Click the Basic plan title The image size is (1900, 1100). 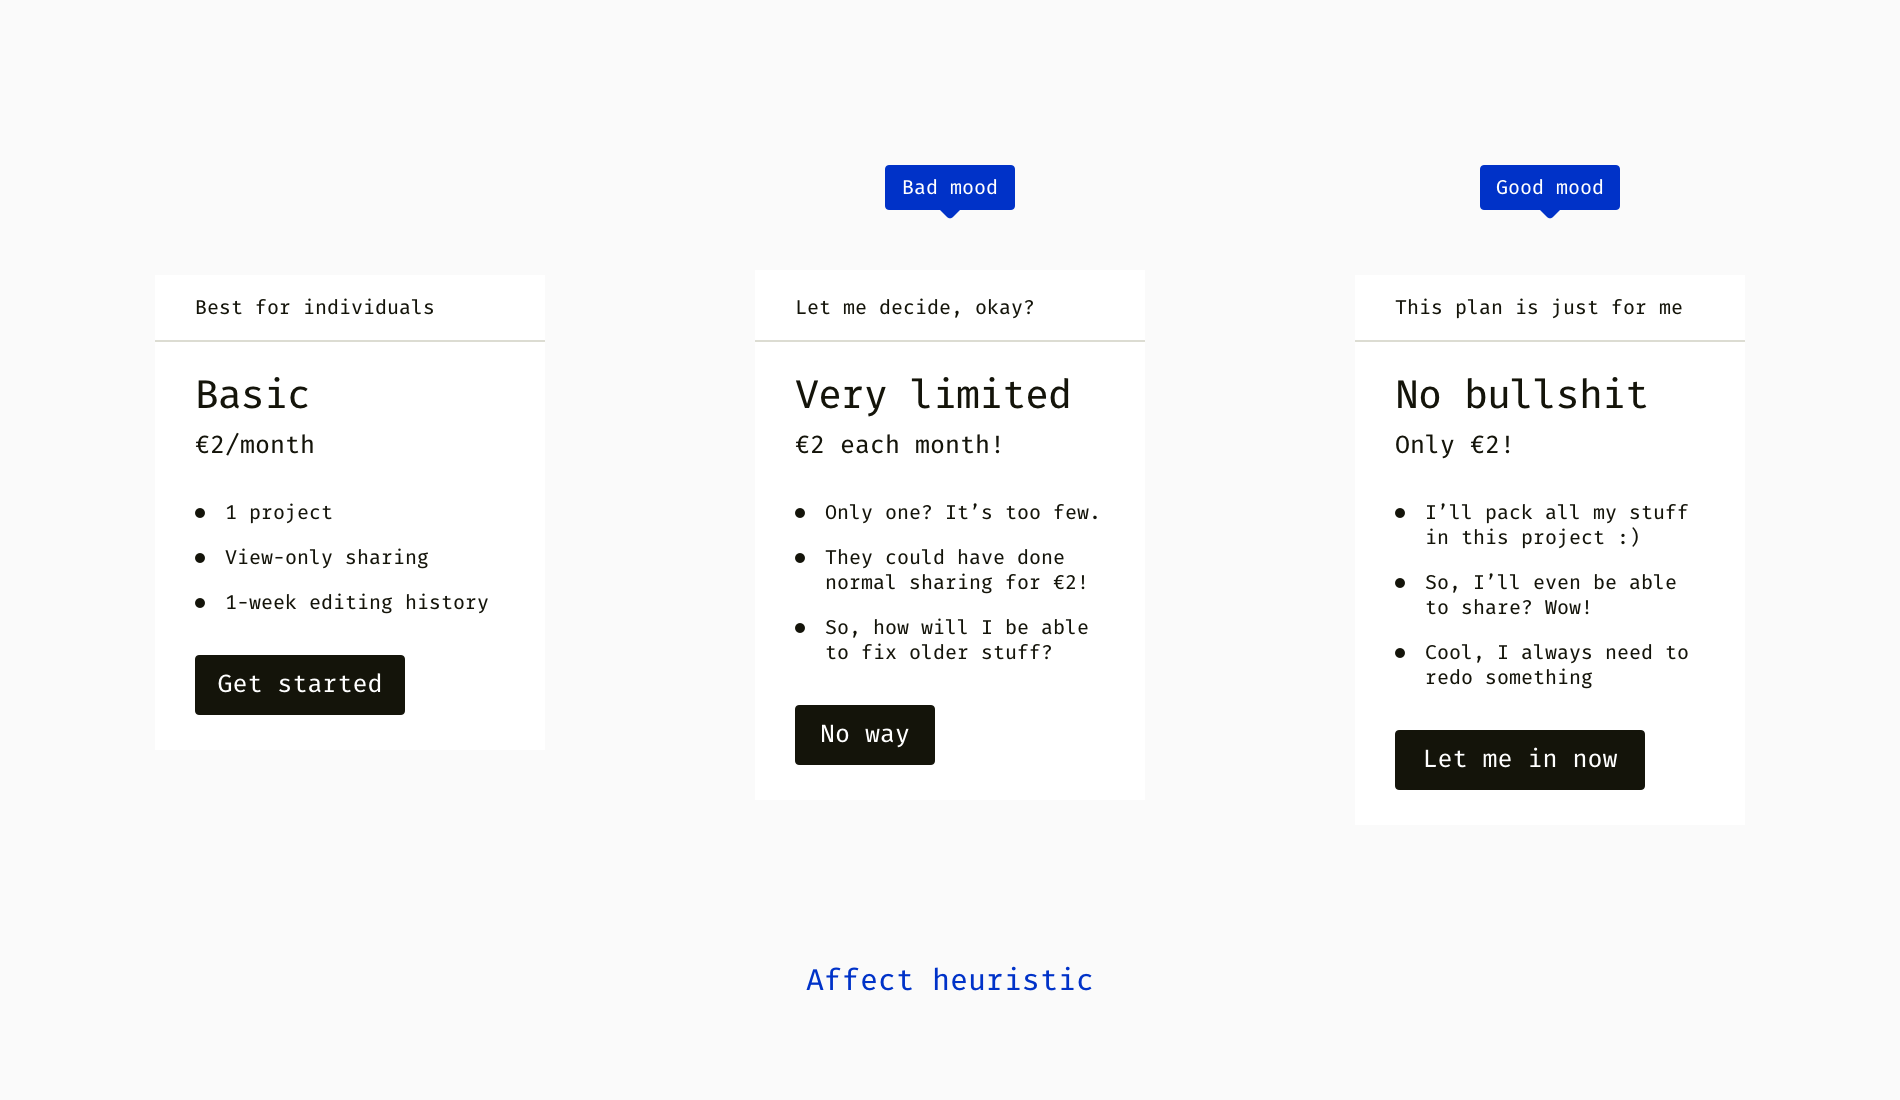coord(253,395)
